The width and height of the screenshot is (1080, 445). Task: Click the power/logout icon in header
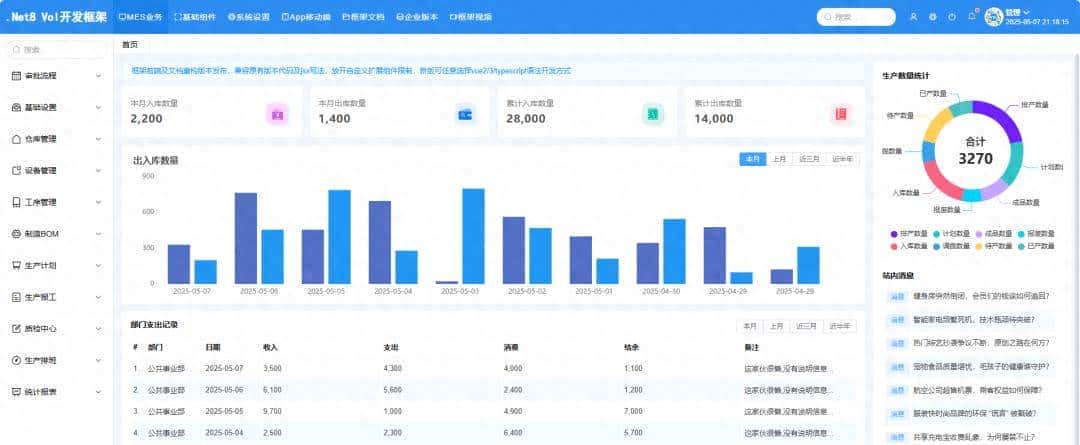(951, 17)
